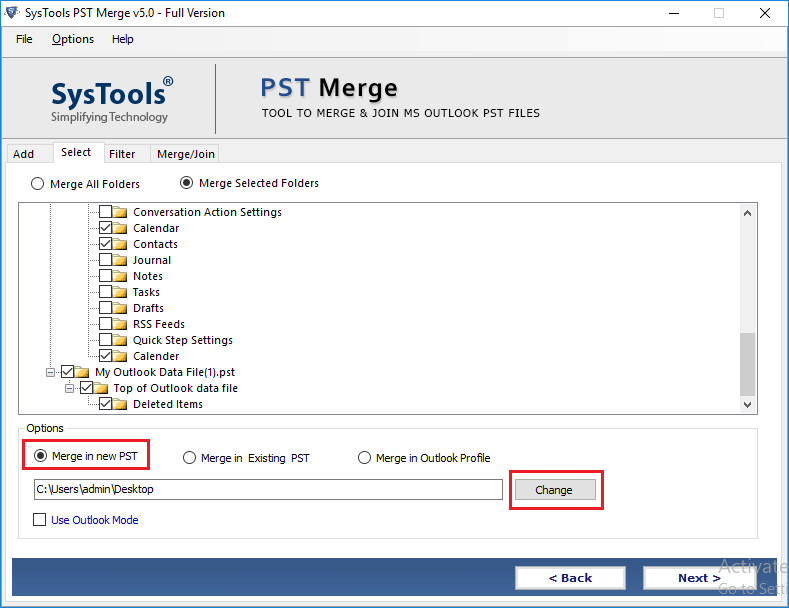Click the SysTools app icon in title bar
Viewport: 789px width, 608px height.
click(12, 13)
